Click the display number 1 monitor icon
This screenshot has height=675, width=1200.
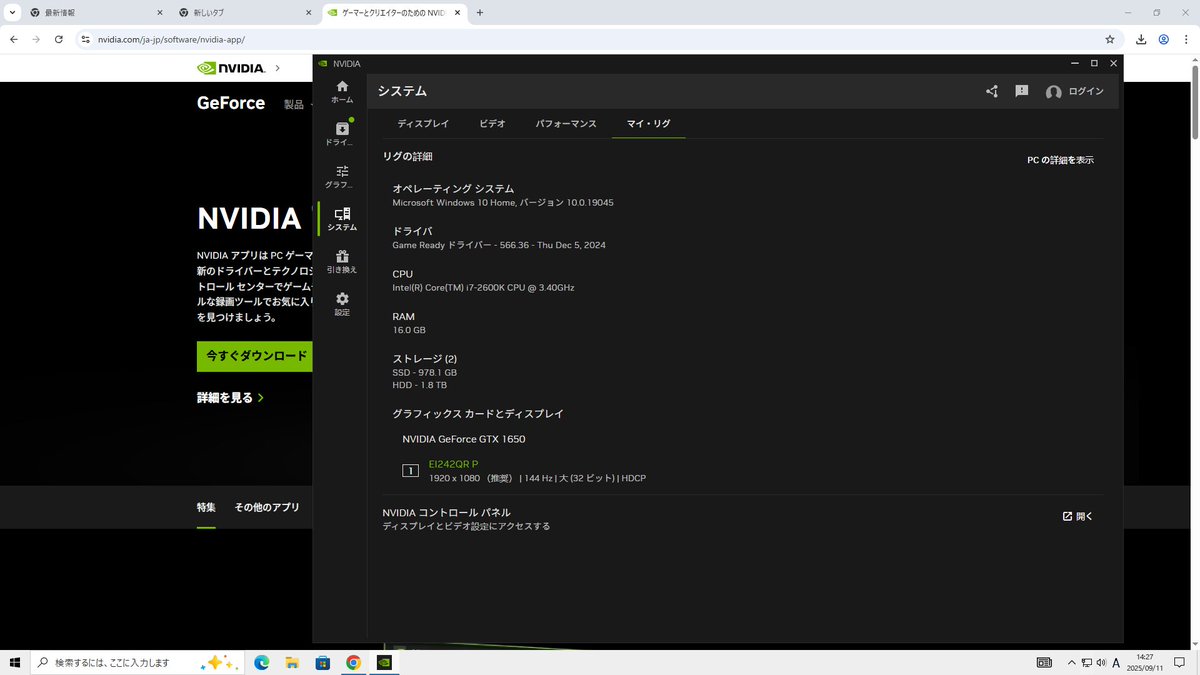coord(410,471)
